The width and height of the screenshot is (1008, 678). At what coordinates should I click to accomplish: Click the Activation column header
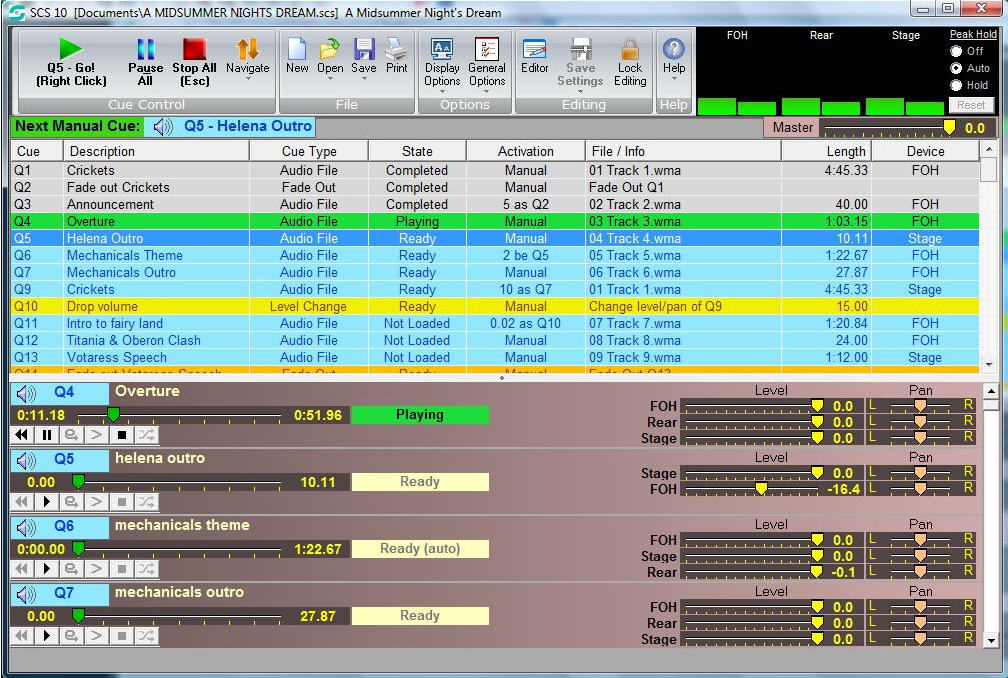(x=525, y=151)
